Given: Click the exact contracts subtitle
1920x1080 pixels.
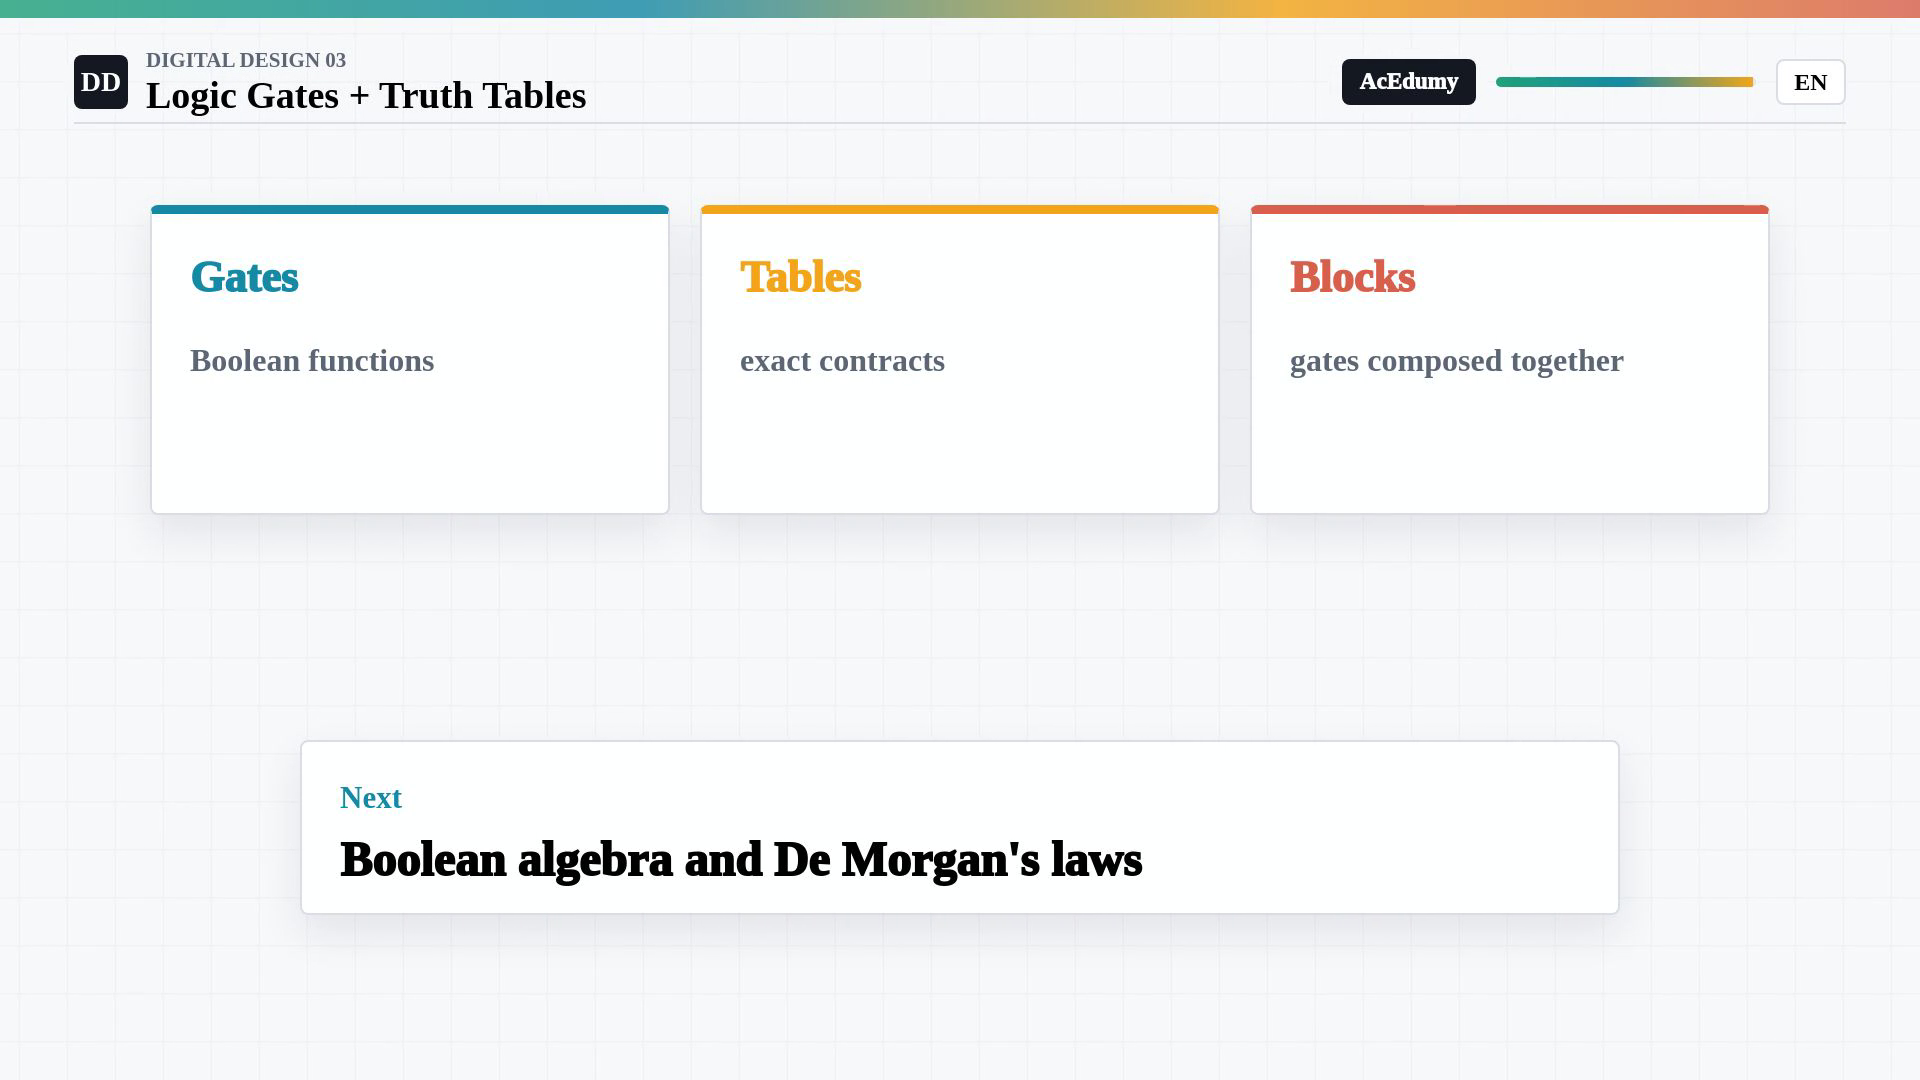Looking at the screenshot, I should tap(842, 361).
